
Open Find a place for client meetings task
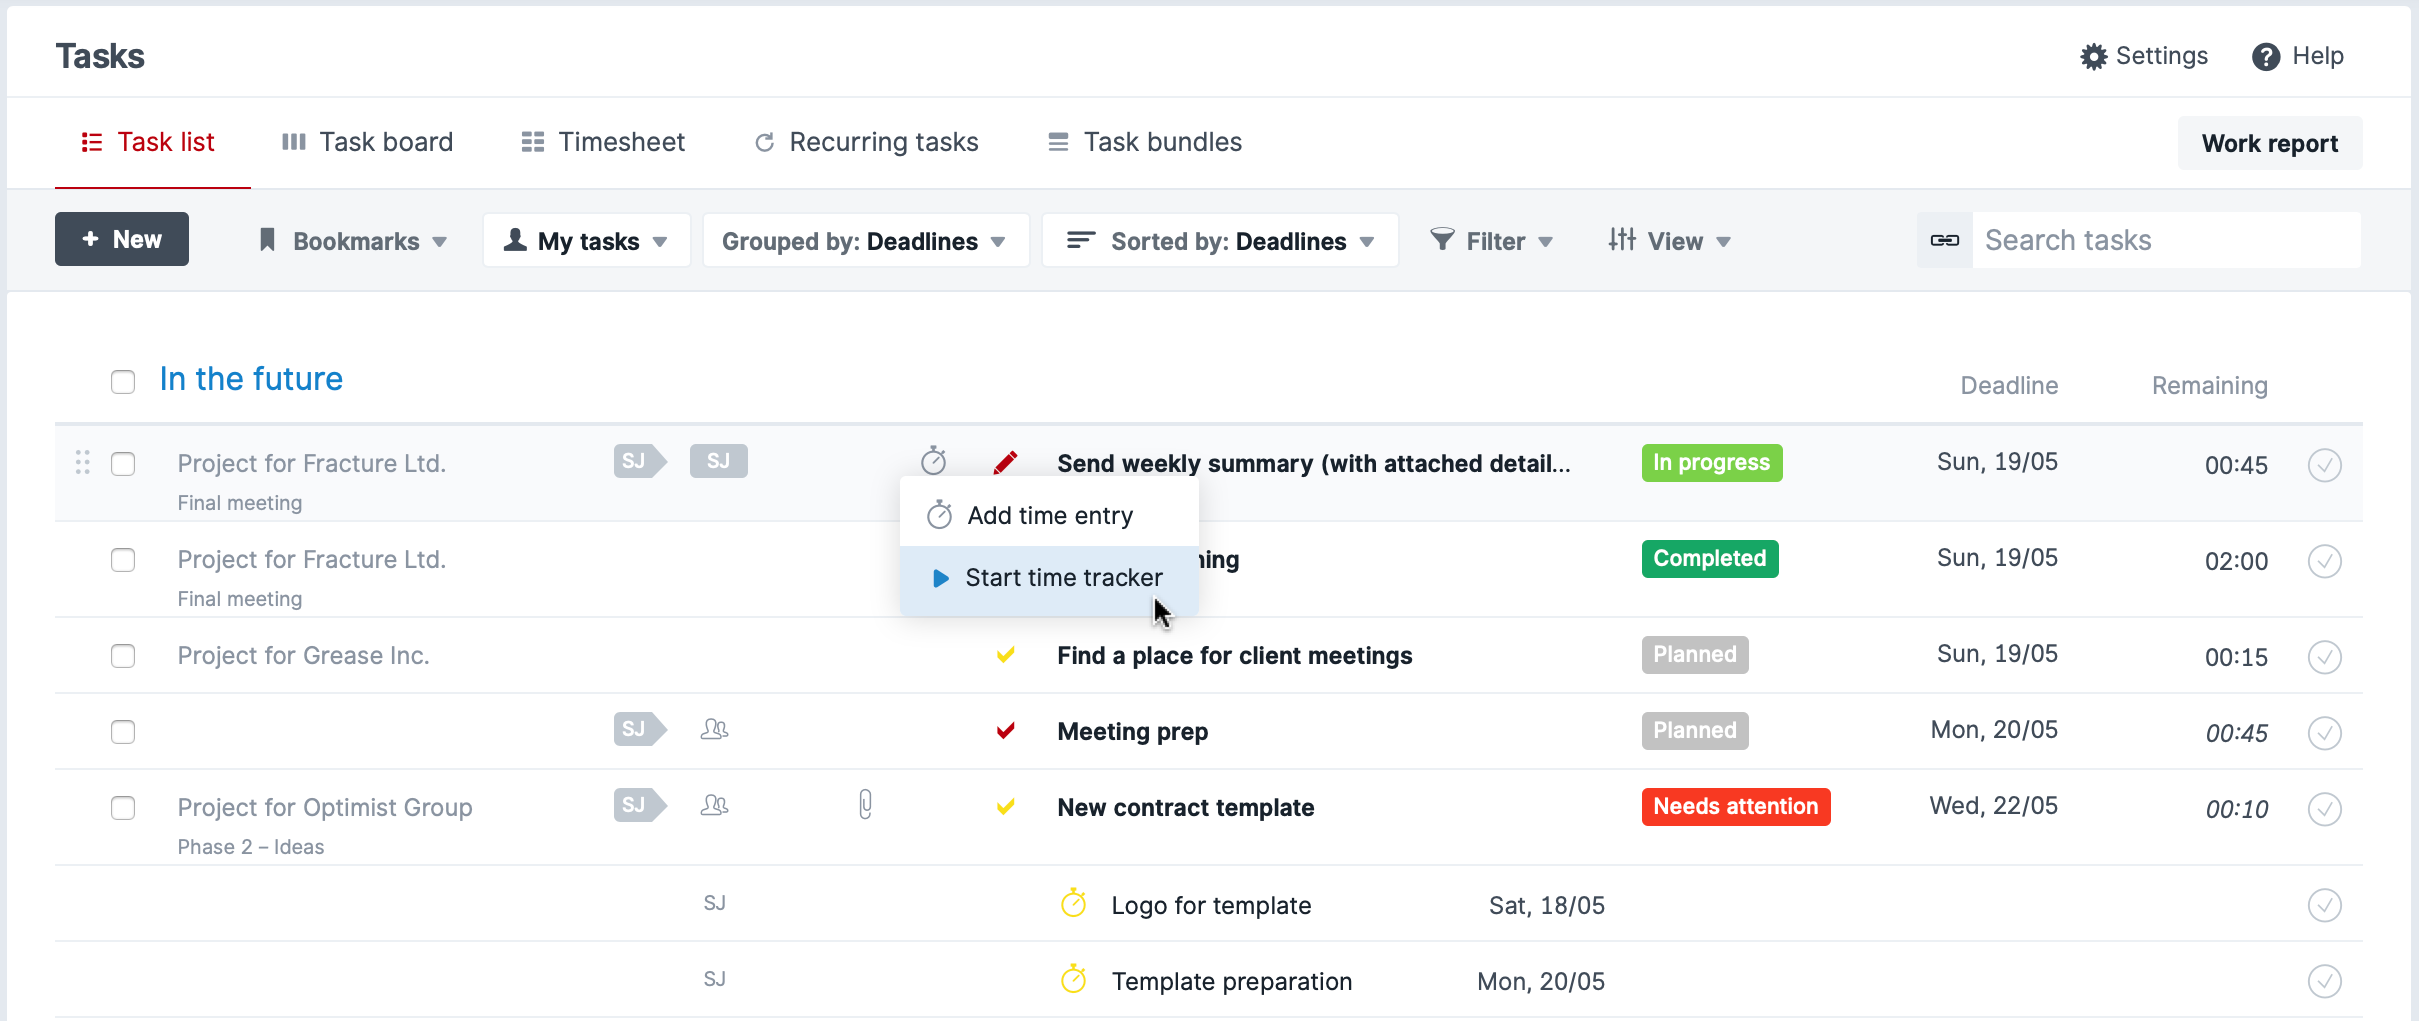pos(1234,655)
